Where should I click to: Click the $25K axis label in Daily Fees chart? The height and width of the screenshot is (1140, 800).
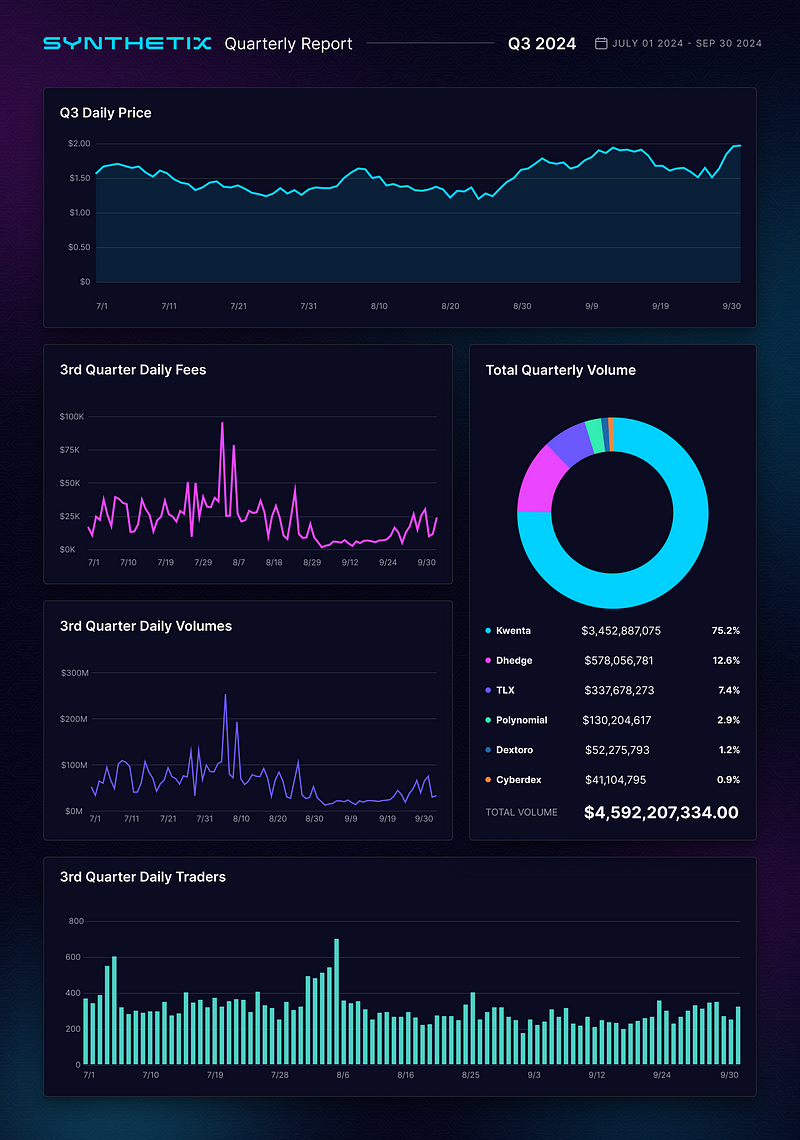pos(70,517)
